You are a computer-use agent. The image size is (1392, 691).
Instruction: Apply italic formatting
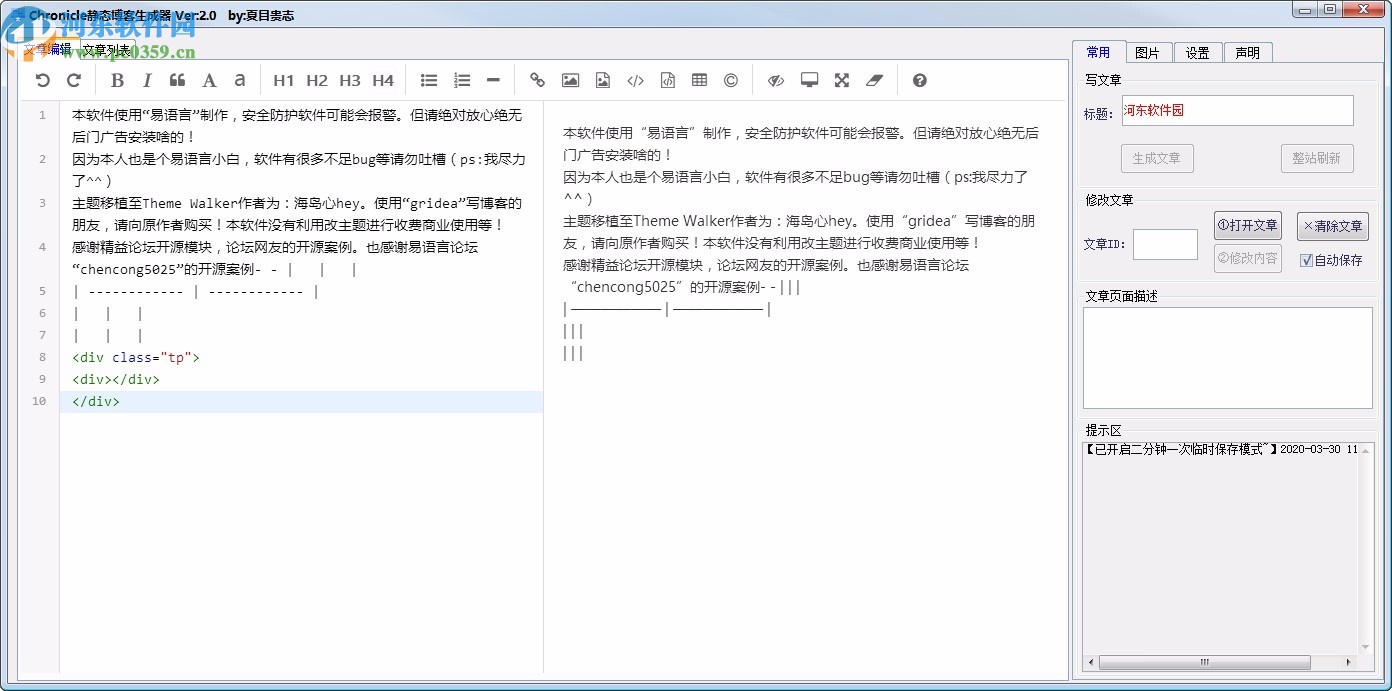click(147, 80)
